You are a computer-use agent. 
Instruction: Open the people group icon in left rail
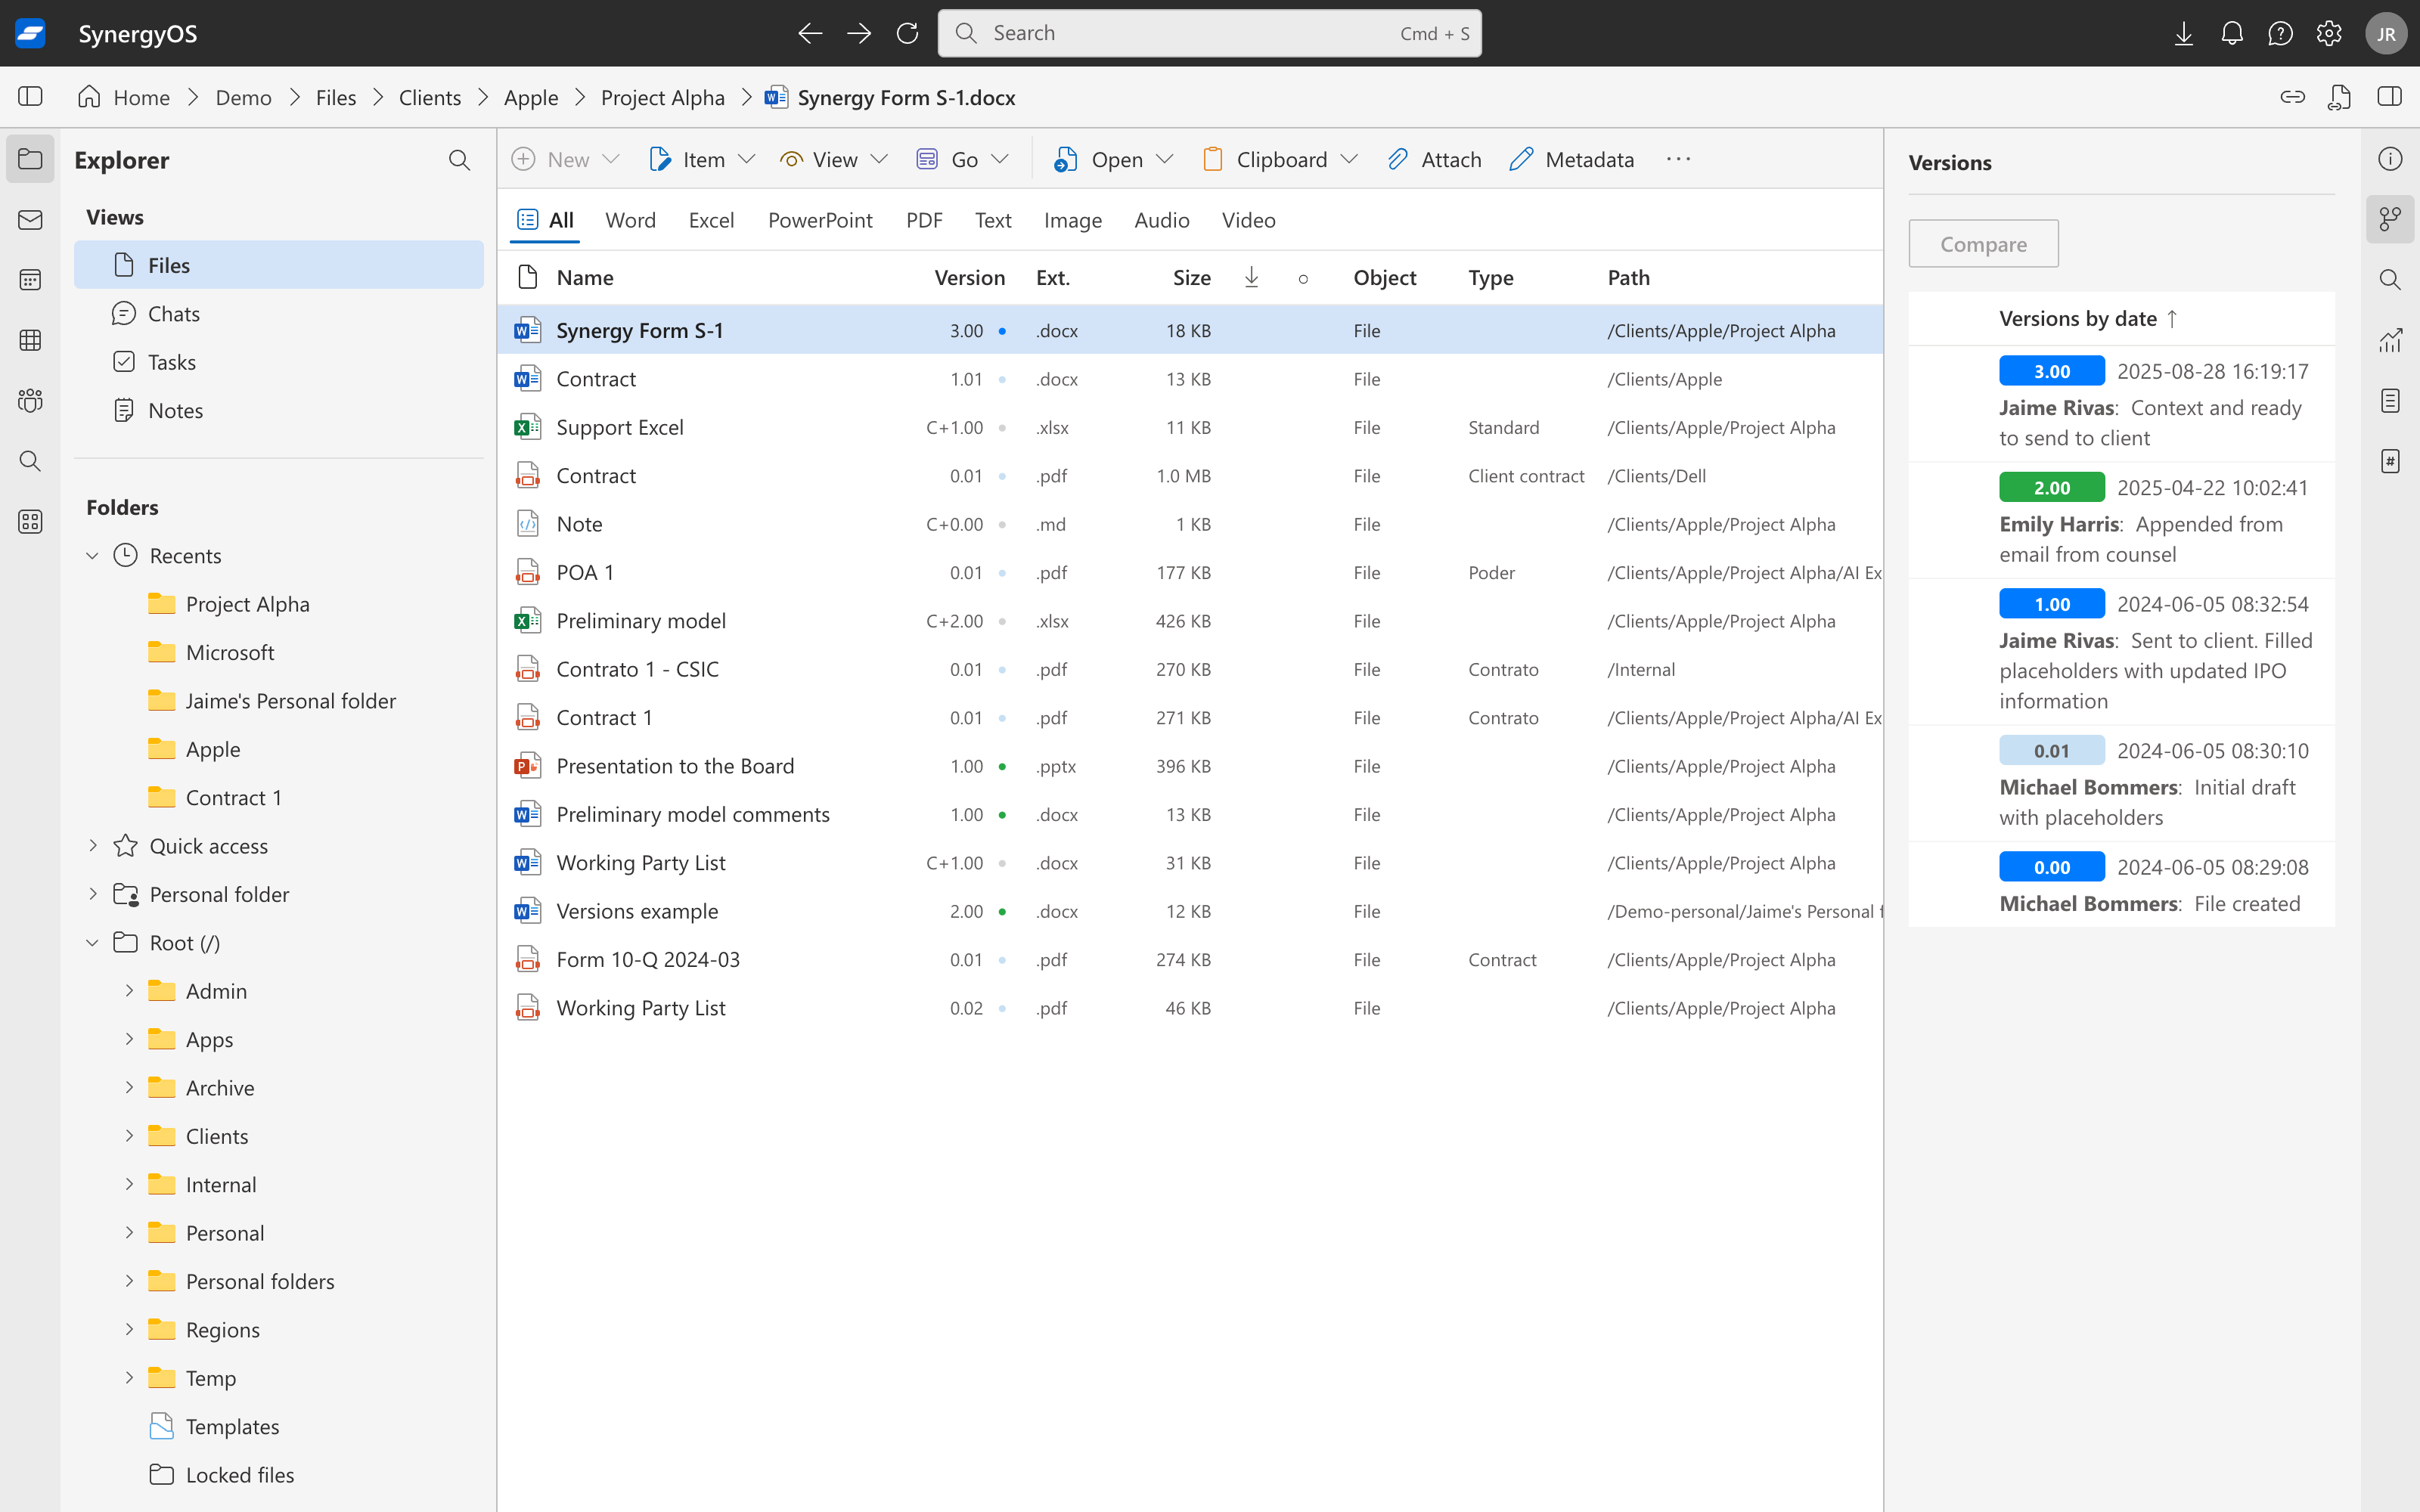point(30,401)
